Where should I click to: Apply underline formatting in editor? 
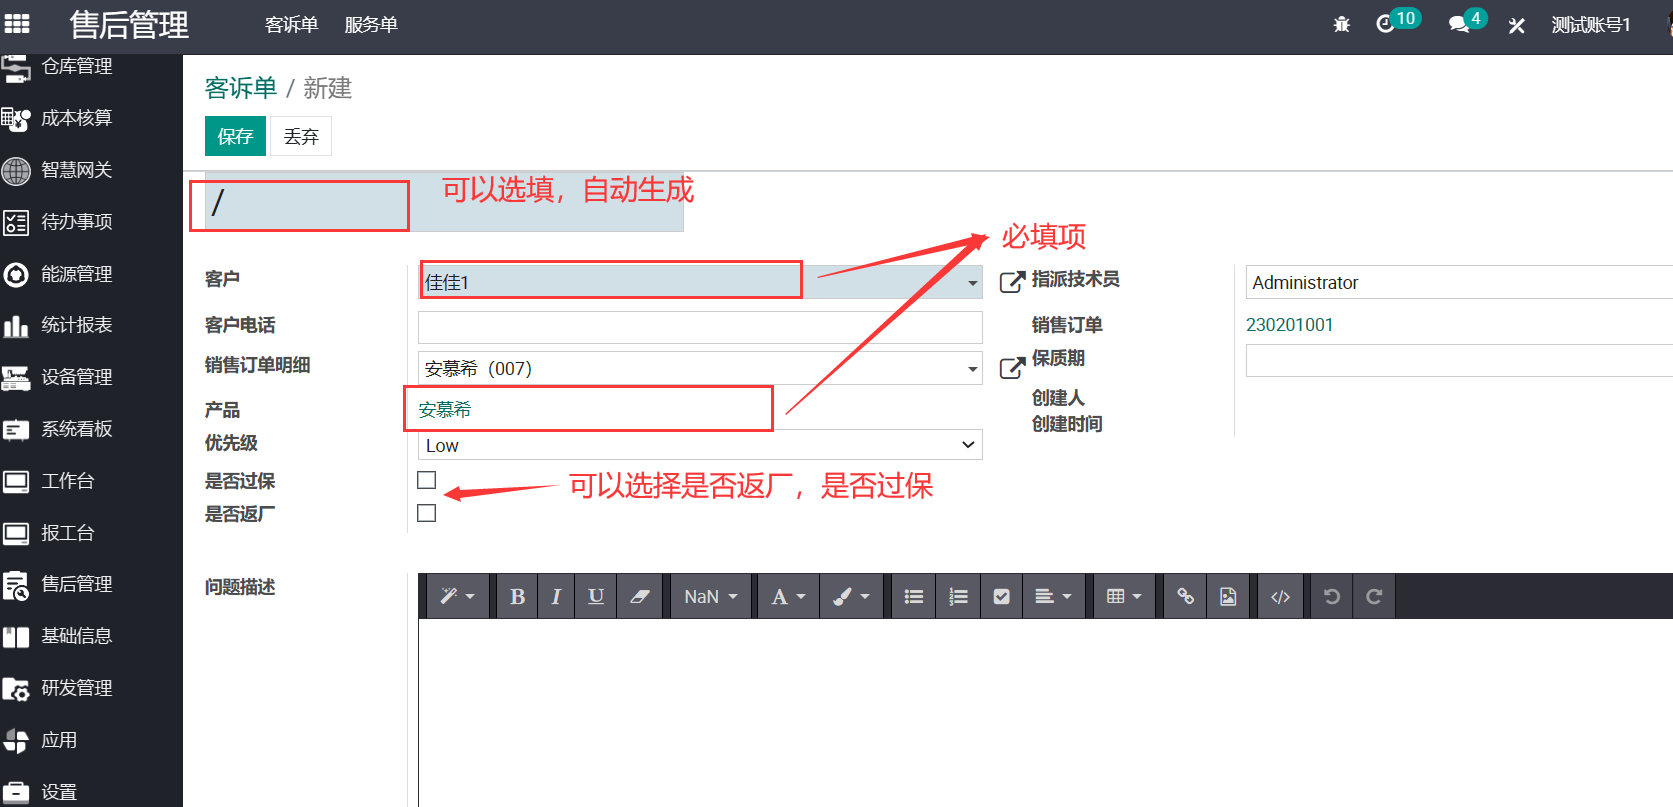click(596, 597)
